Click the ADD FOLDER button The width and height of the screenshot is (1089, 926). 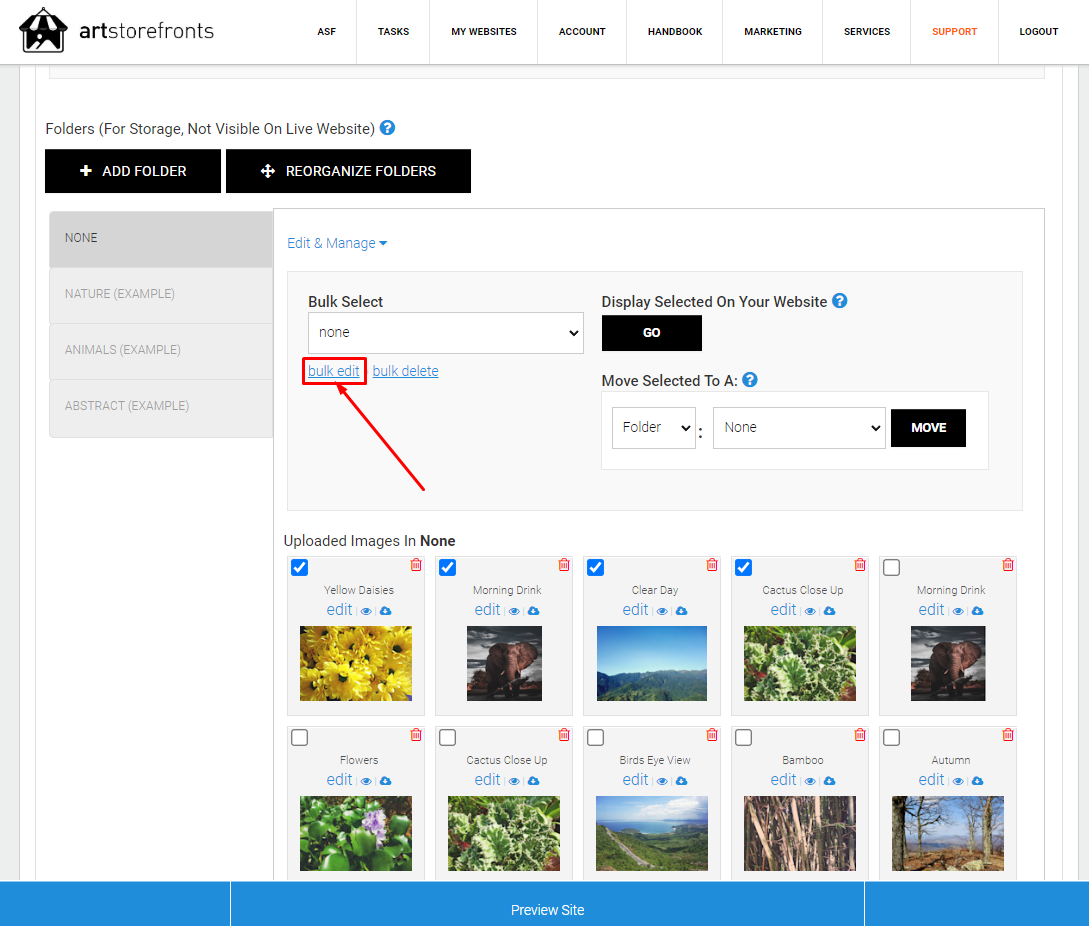point(133,171)
